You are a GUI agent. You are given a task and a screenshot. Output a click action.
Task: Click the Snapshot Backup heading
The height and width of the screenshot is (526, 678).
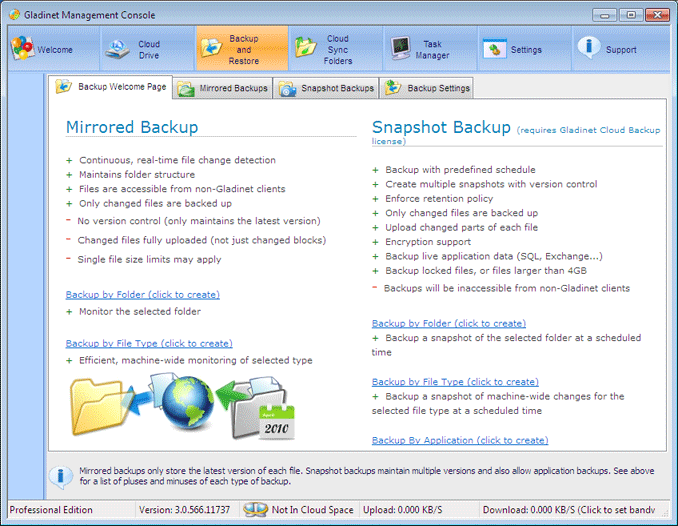(x=441, y=127)
